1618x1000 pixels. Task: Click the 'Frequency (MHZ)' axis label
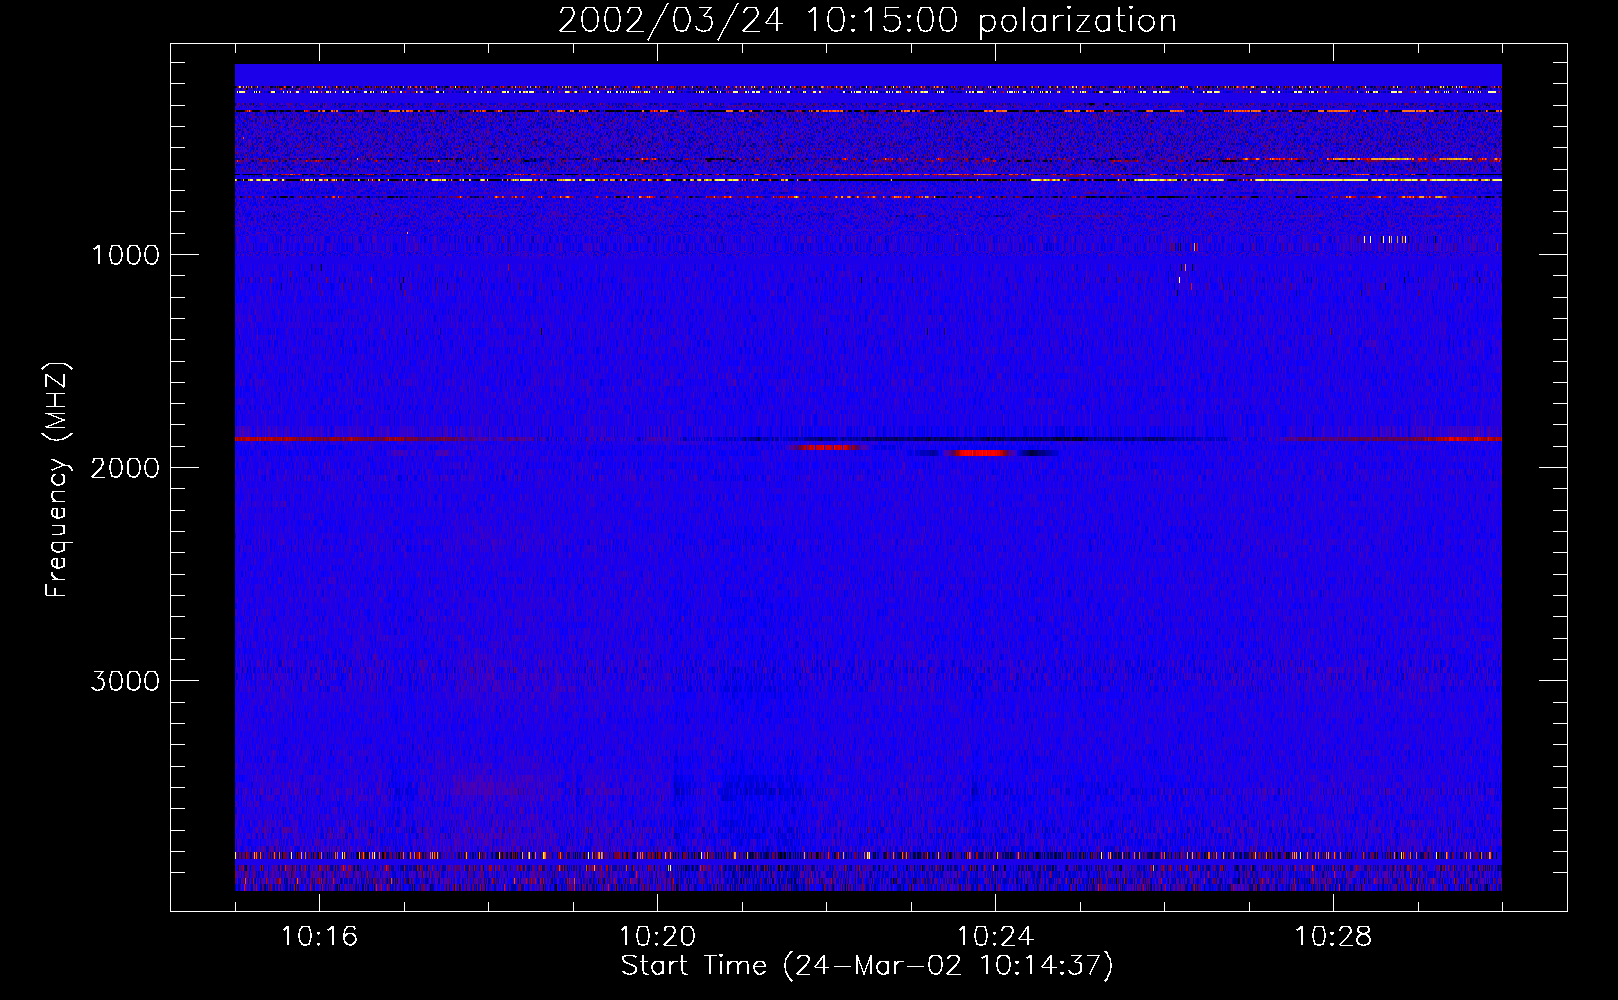pyautogui.click(x=58, y=480)
